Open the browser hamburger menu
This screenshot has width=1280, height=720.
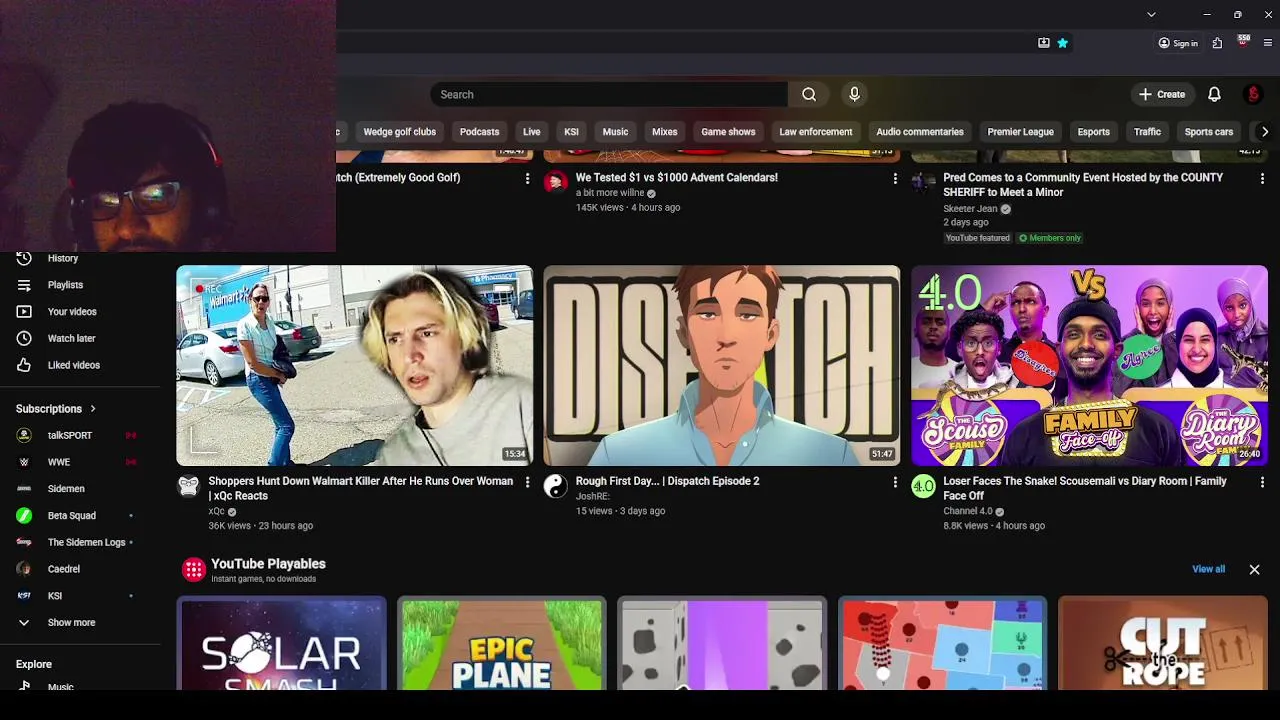[x=1268, y=43]
